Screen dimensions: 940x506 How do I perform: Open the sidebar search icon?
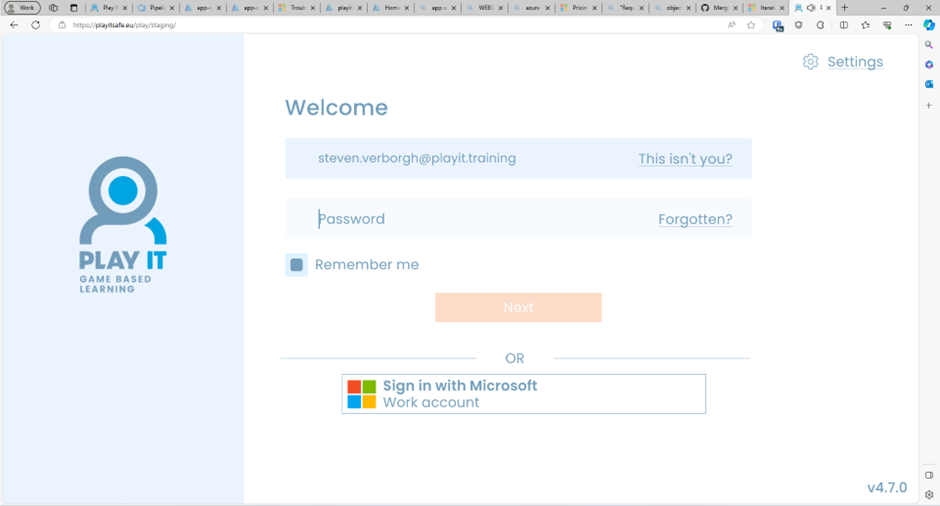[x=929, y=45]
